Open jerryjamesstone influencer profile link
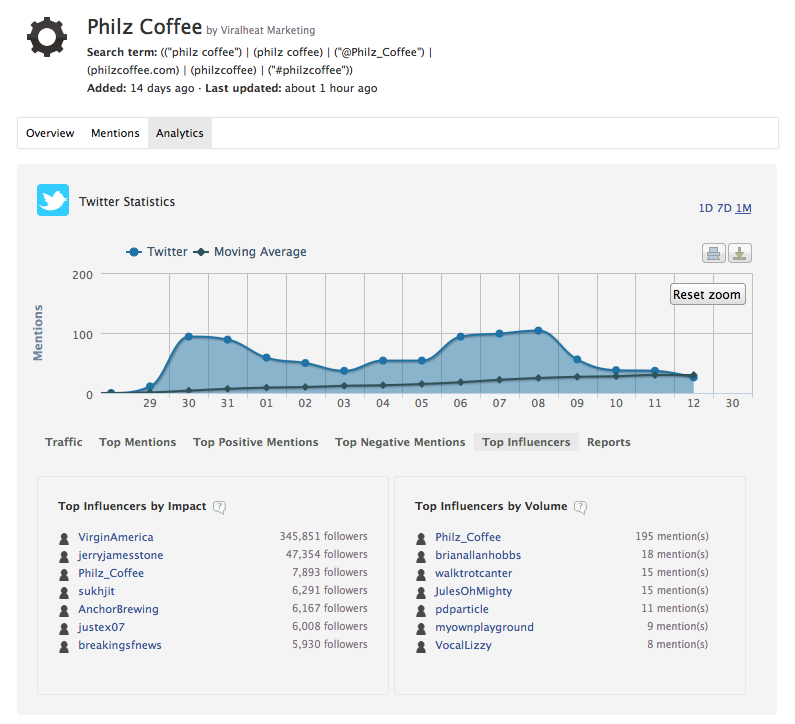Viewport: 795px width, 724px height. pos(120,555)
